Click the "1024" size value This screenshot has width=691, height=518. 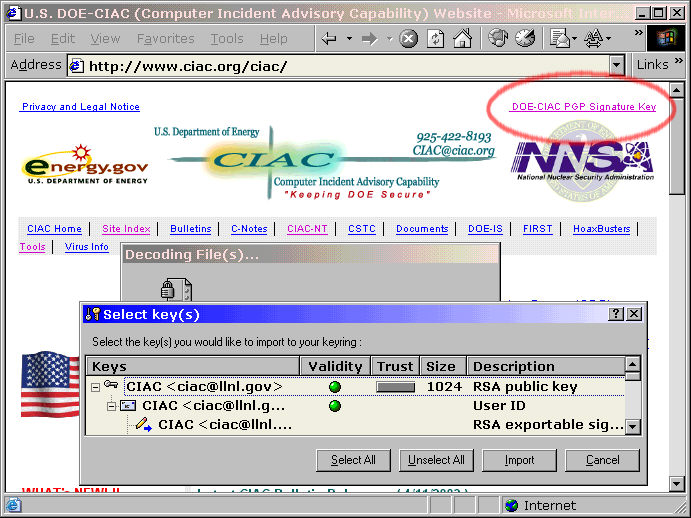point(444,387)
